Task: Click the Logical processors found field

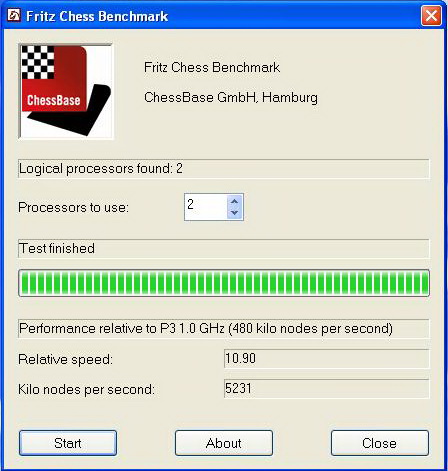Action: pyautogui.click(x=224, y=169)
